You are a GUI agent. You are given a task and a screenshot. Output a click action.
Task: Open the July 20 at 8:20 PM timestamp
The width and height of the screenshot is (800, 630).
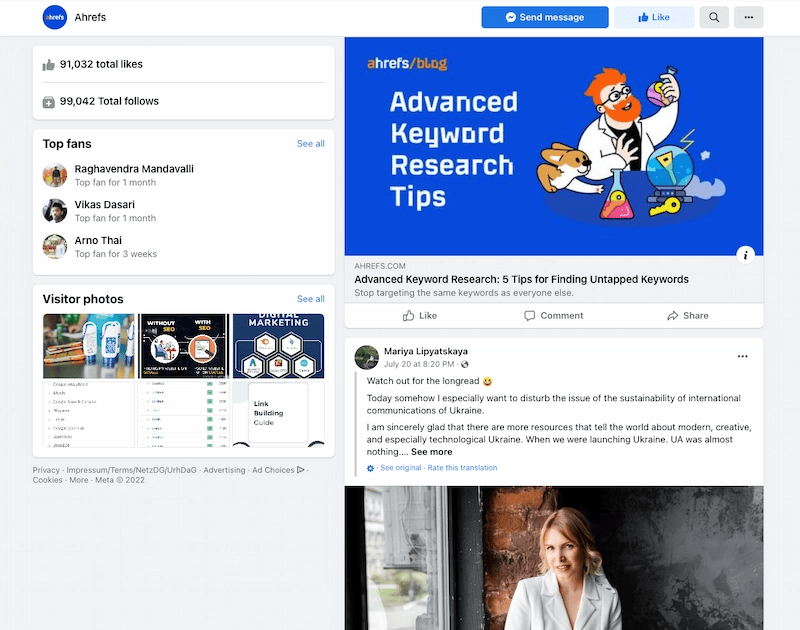419,364
